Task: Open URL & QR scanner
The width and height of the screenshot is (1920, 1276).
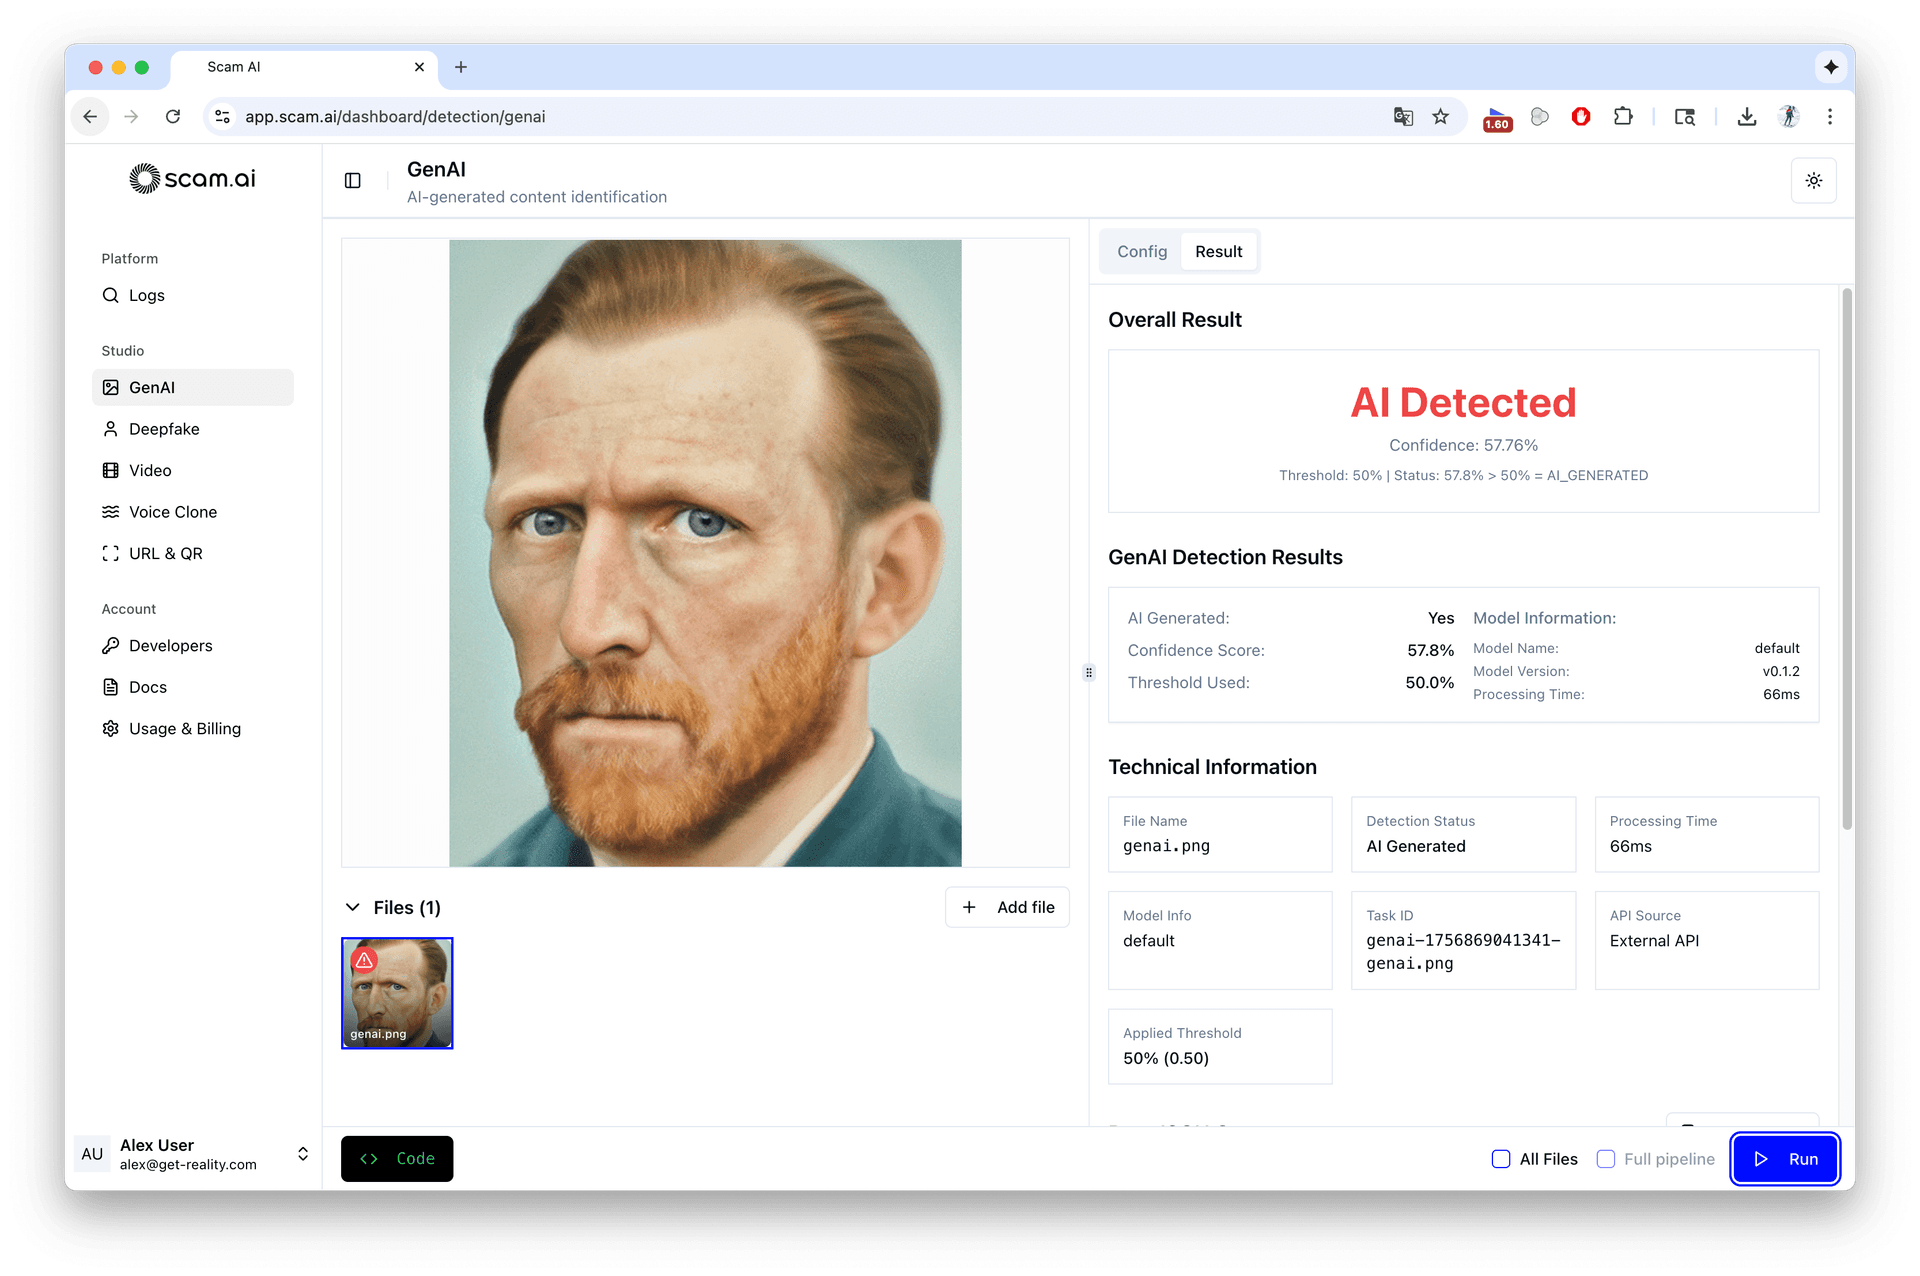Action: pyautogui.click(x=165, y=553)
